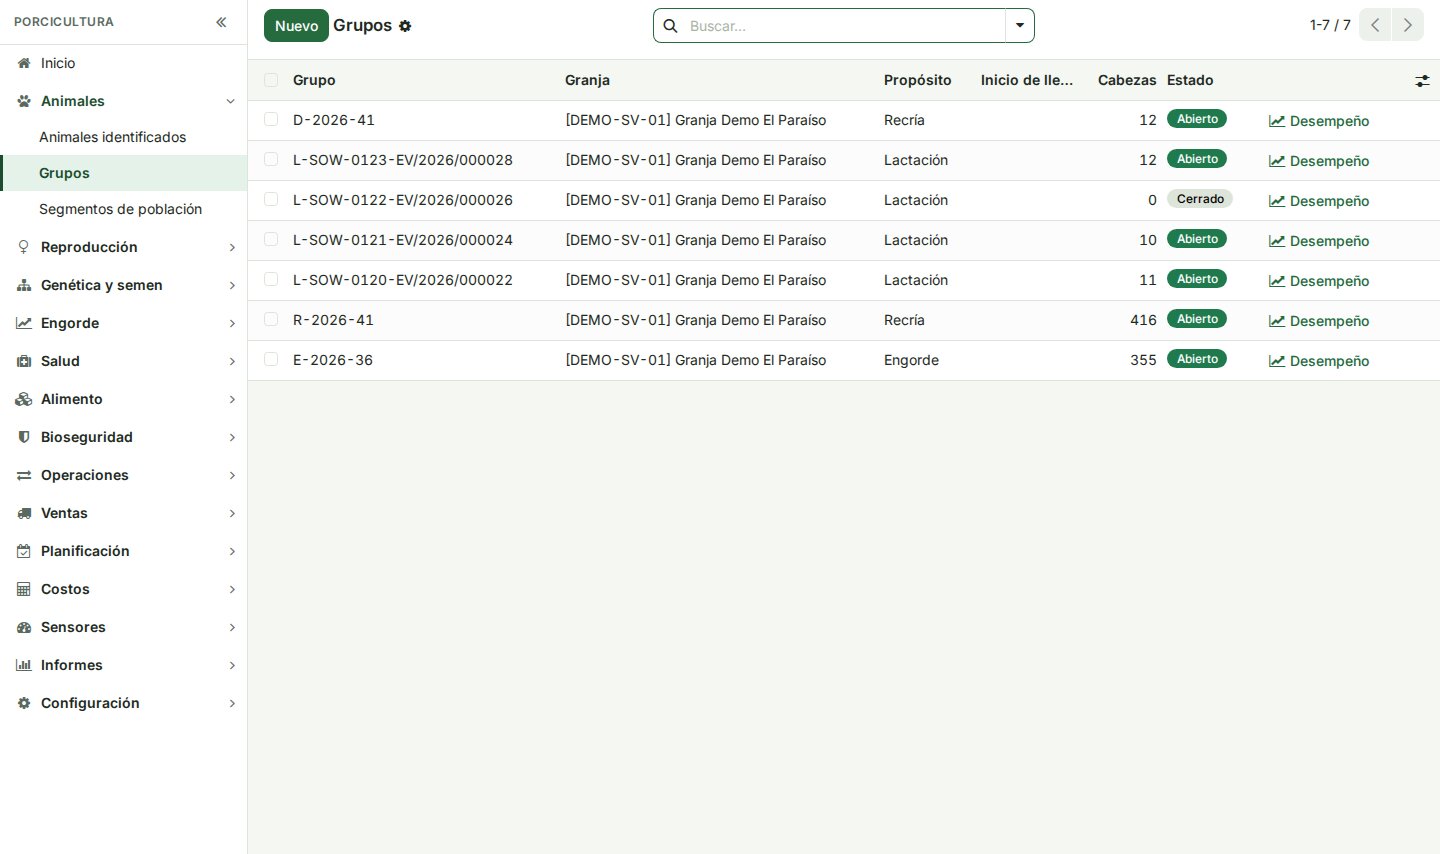The width and height of the screenshot is (1440, 854).
Task: Click the Inicio home icon
Action: pyautogui.click(x=24, y=63)
